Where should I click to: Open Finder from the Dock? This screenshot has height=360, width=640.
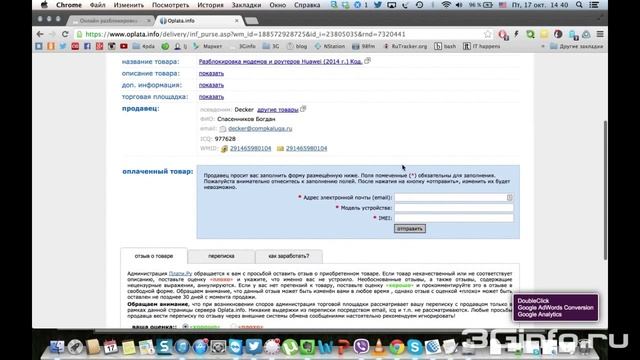(x=57, y=347)
